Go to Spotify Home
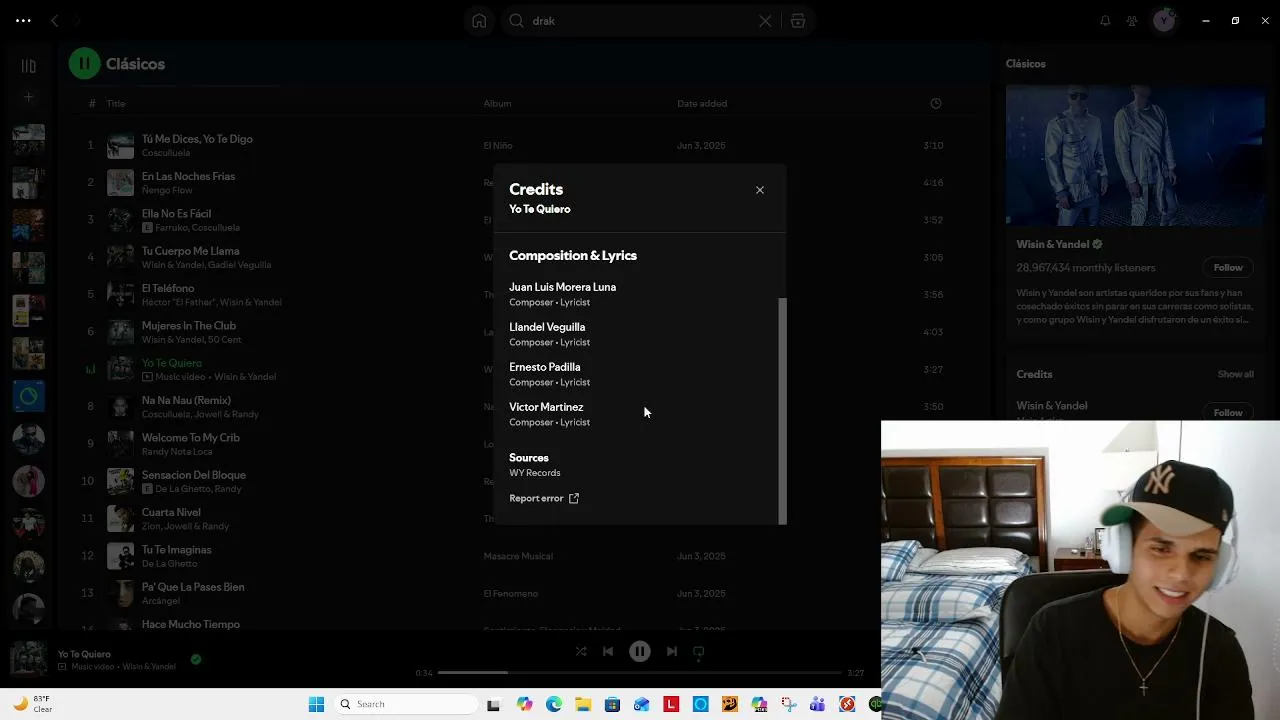Image resolution: width=1280 pixels, height=720 pixels. coord(479,21)
